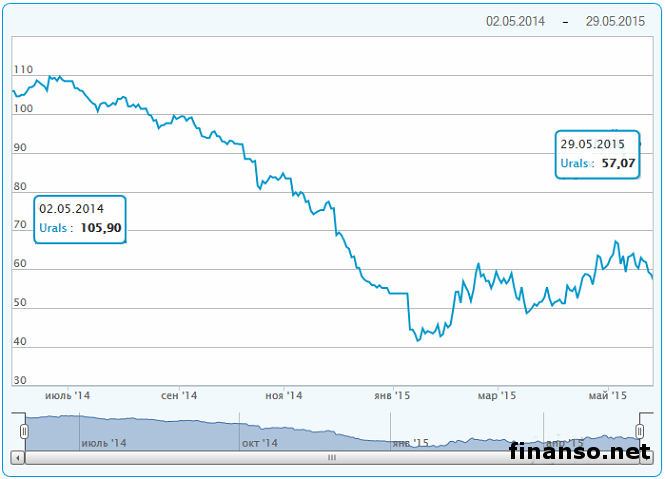Viewport: 665px width, 479px height.
Task: Click the 29.05.2015 Urals 57,07 tooltip
Action: tap(597, 153)
